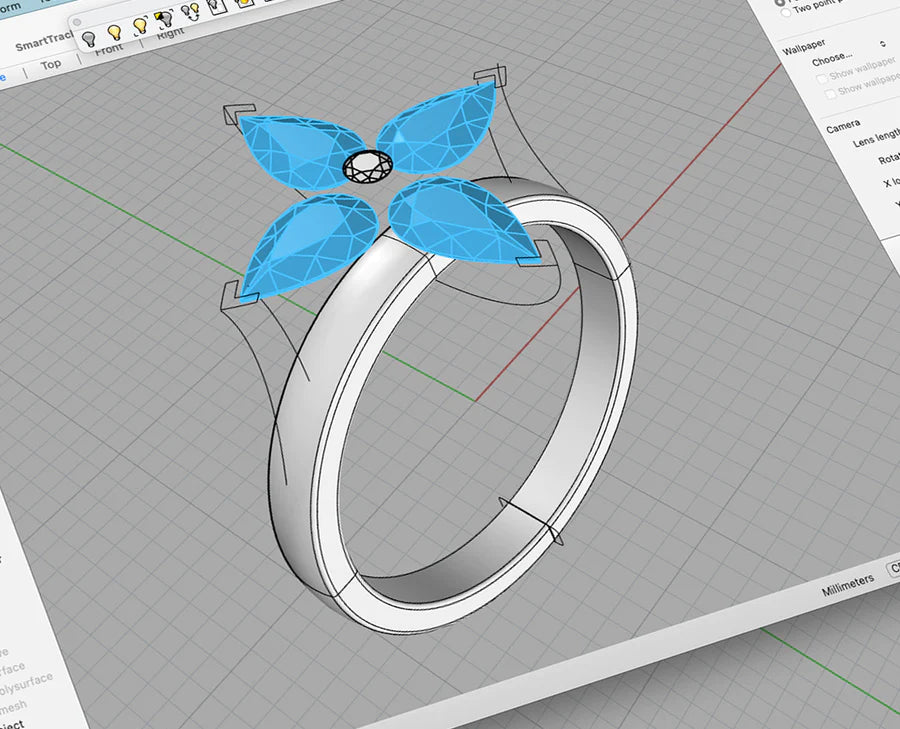Viewport: 900px width, 729px height.
Task: Enable the first Show wallpaper checkbox
Action: coord(822,77)
